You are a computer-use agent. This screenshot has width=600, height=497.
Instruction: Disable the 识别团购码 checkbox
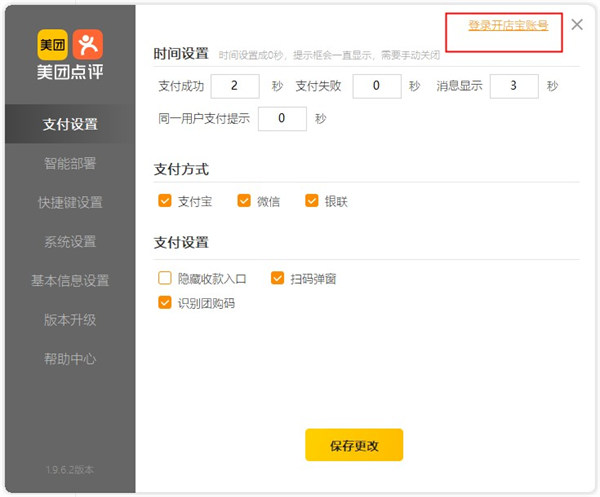(165, 302)
